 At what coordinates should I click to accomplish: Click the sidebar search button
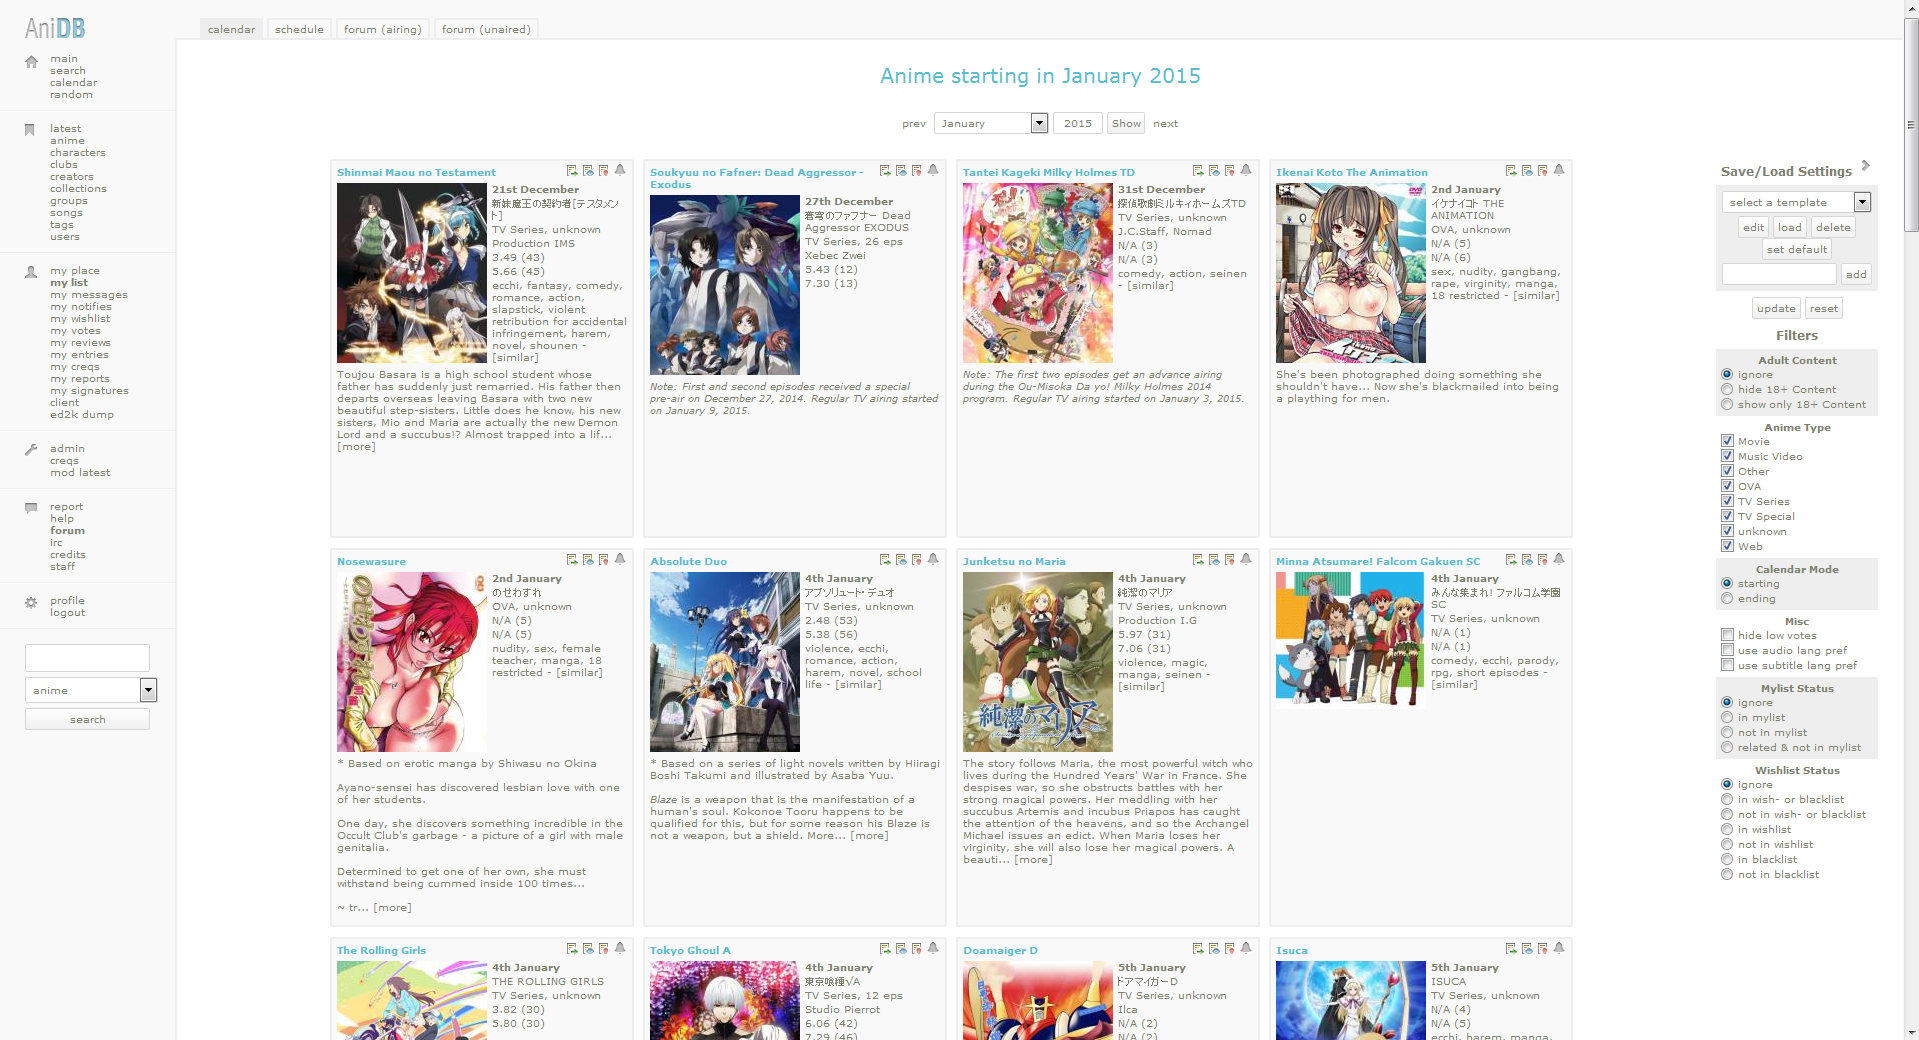(87, 719)
